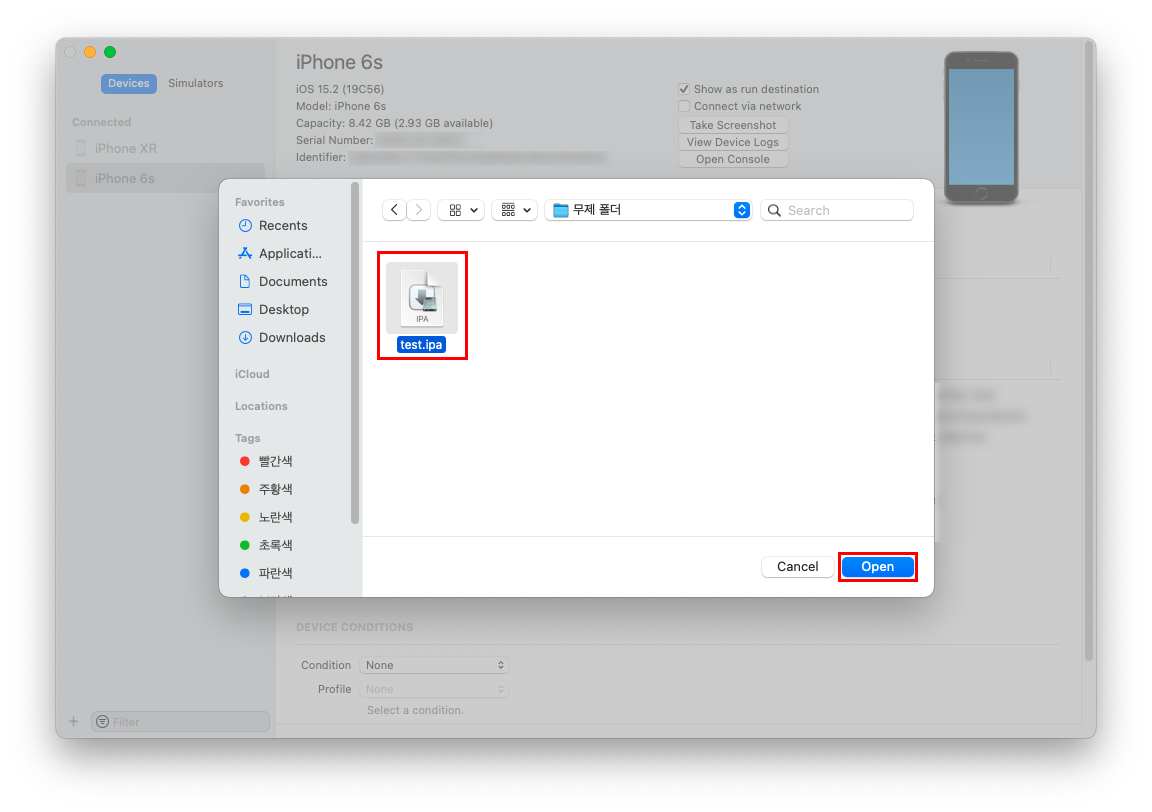Select the test.ipa file icon

[422, 298]
